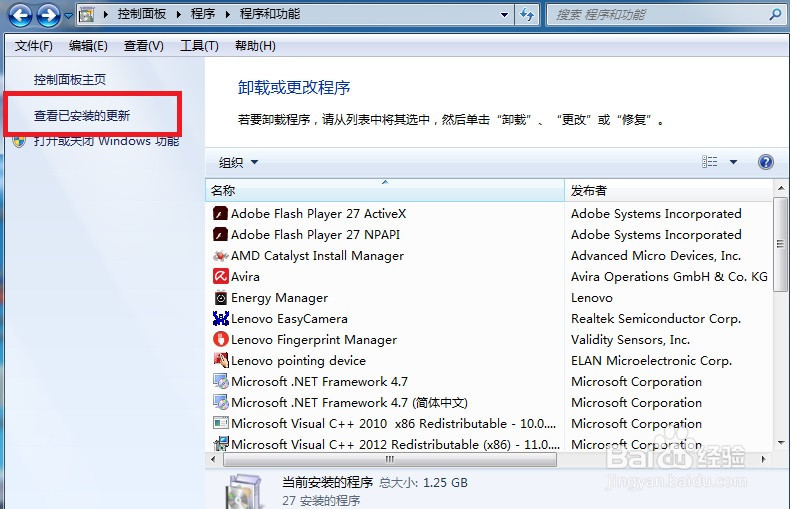The height and width of the screenshot is (509, 790).
Task: Select Microsoft .NET Framework 4.7 icon
Action: pos(220,382)
